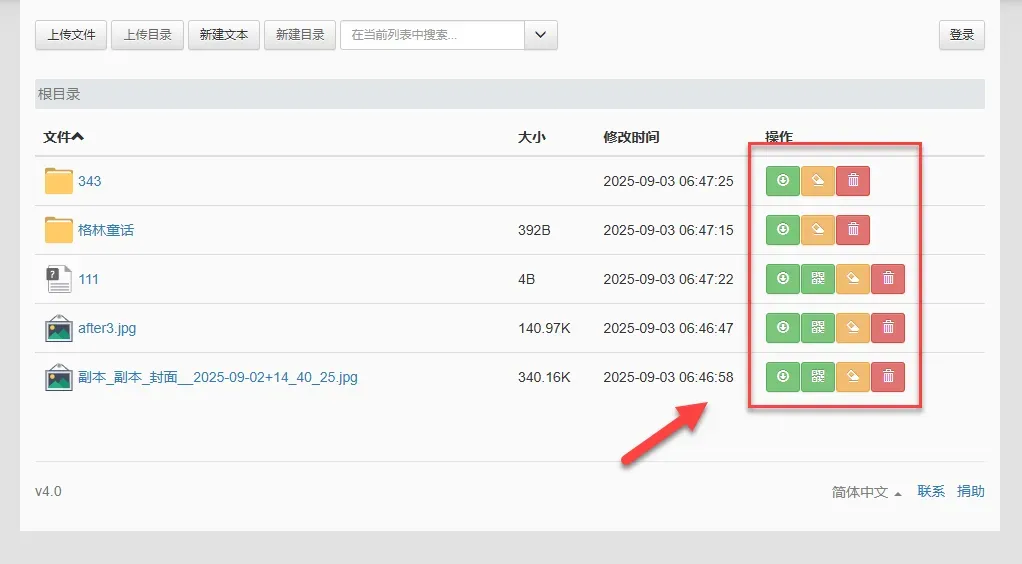The height and width of the screenshot is (564, 1022).
Task: Download after3.jpg using the green icon
Action: point(783,328)
